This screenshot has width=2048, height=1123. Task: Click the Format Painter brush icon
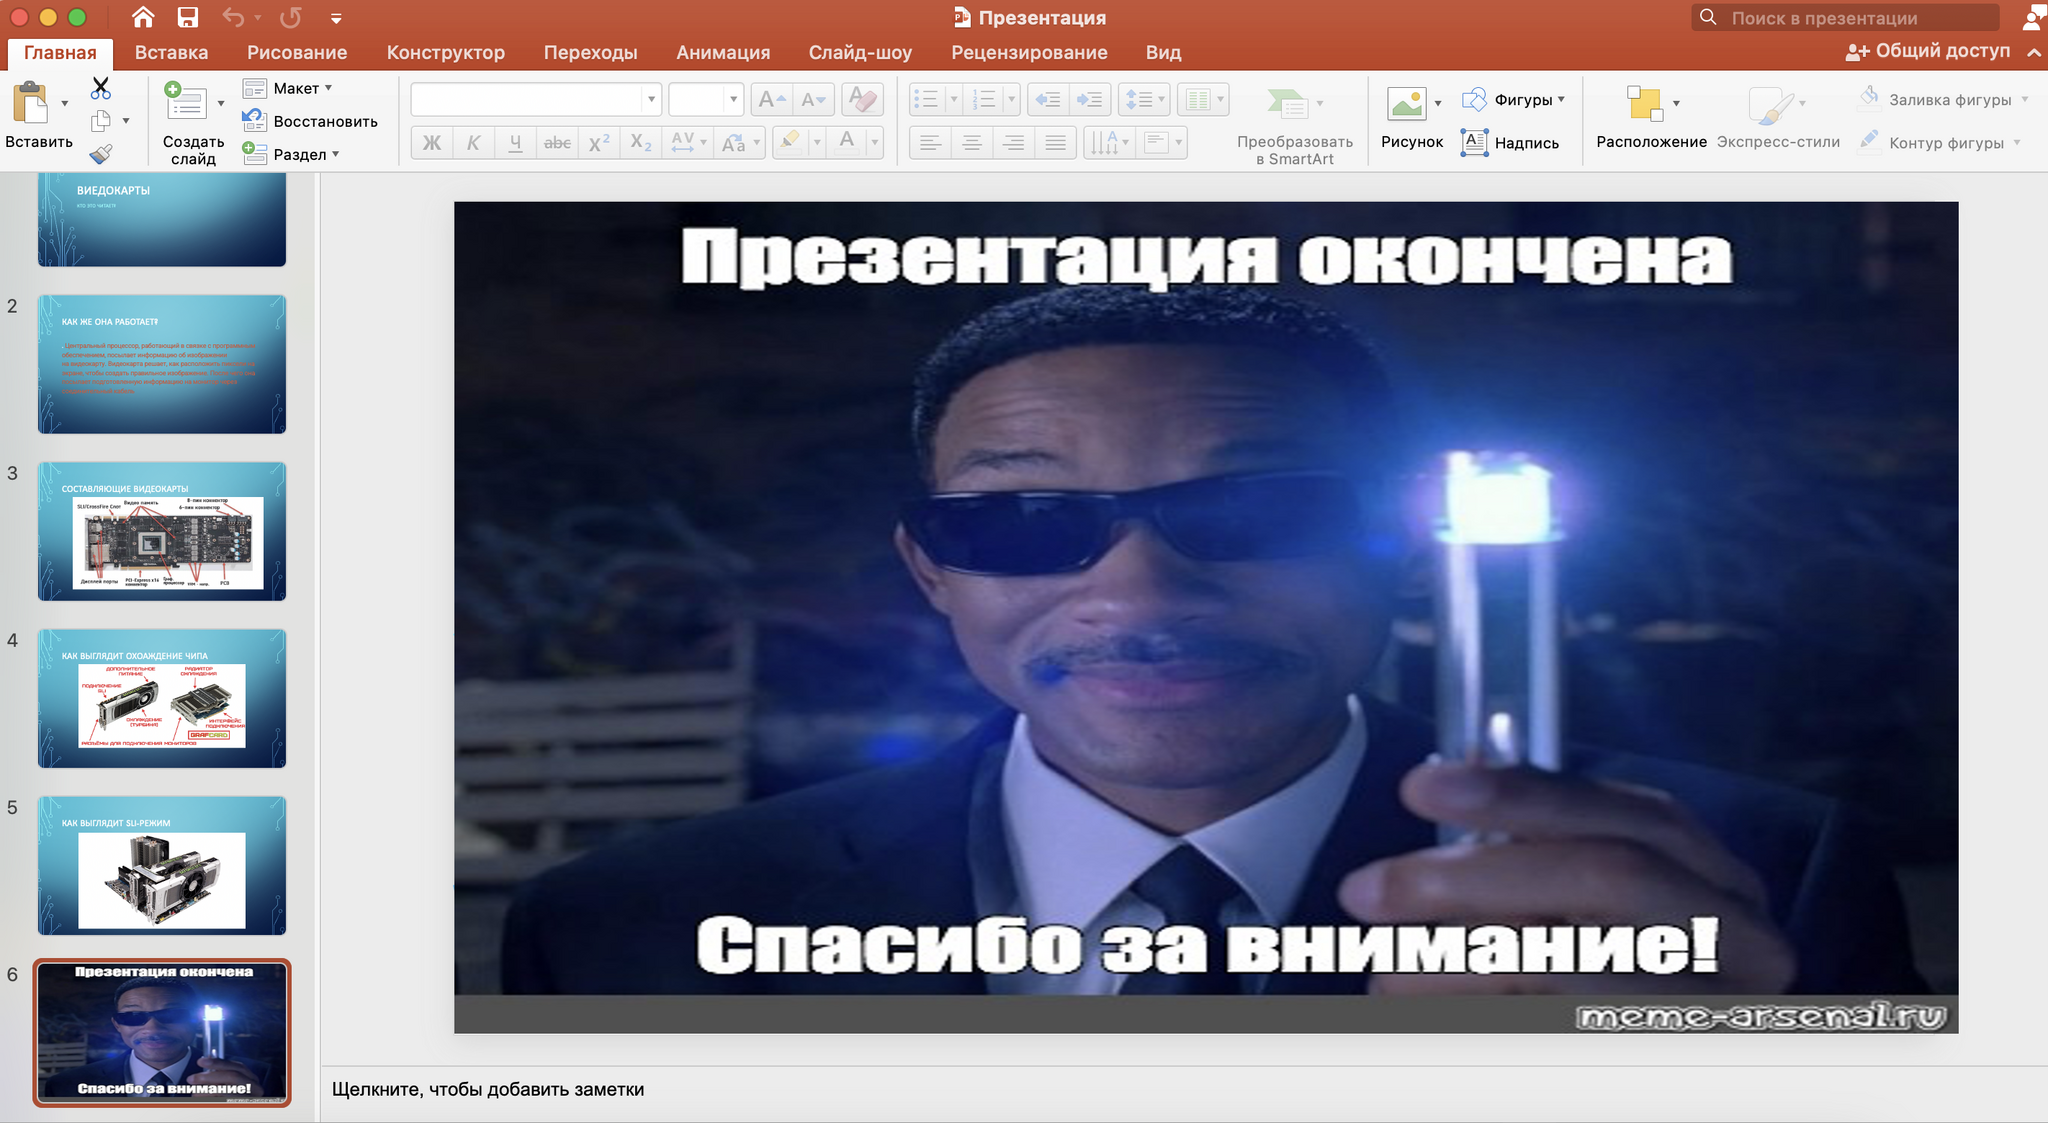tap(100, 154)
